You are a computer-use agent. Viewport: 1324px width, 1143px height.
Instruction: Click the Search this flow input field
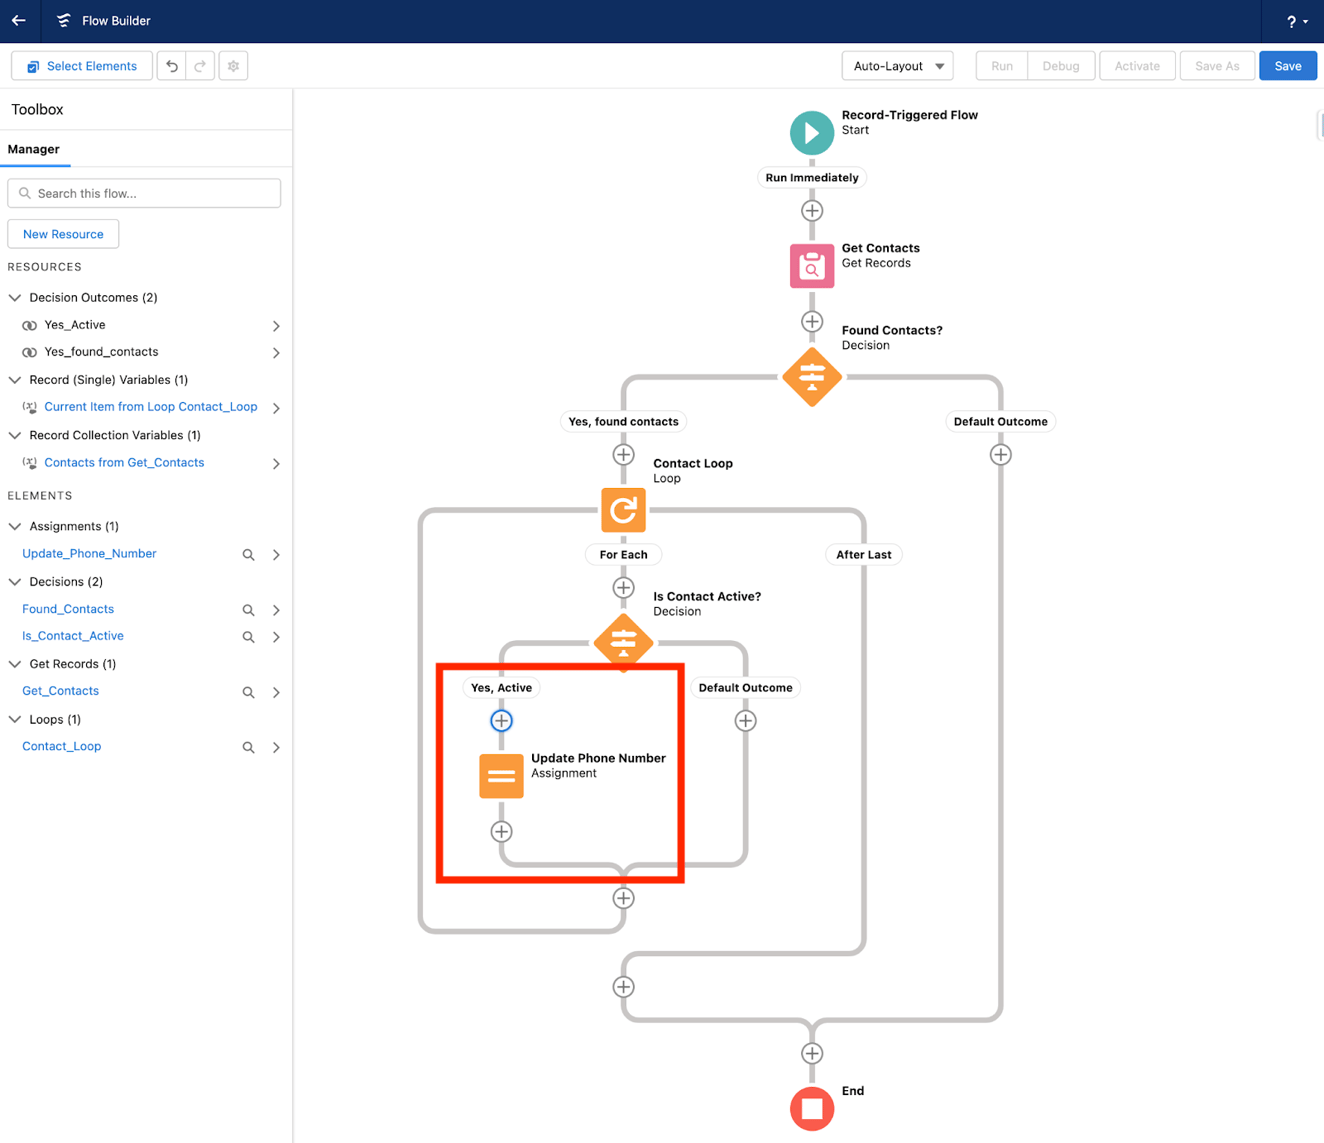(144, 192)
